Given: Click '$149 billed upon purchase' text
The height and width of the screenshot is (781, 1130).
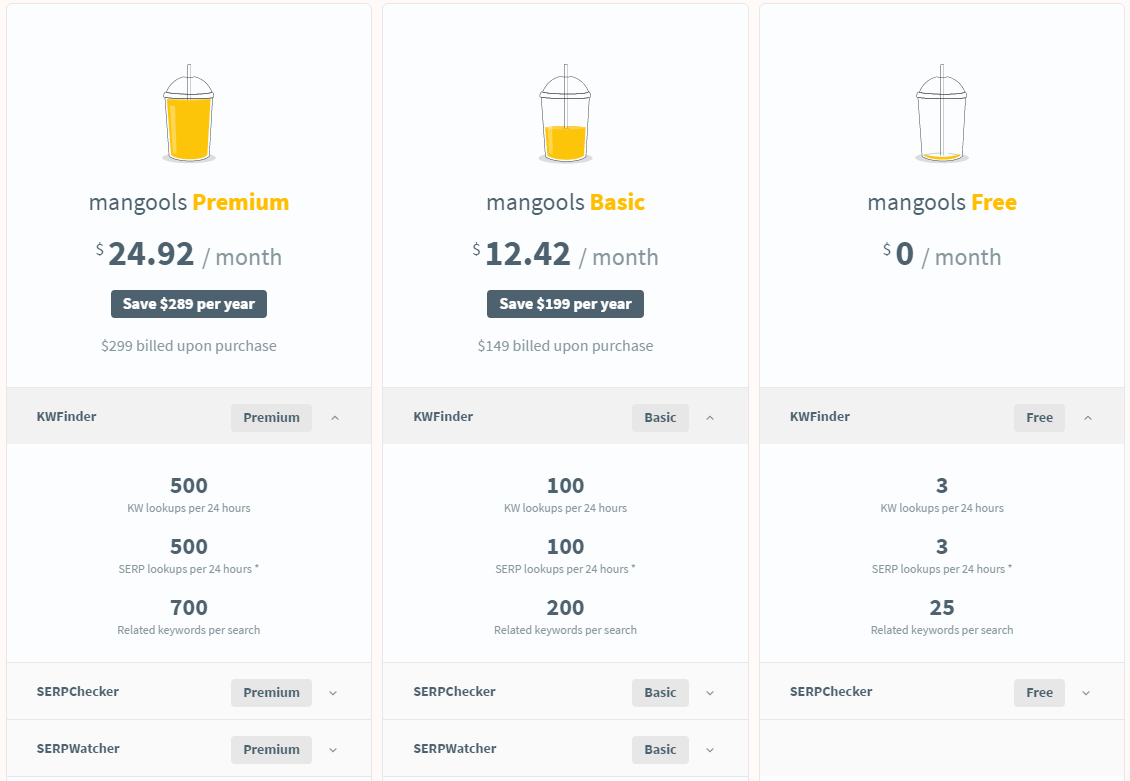Looking at the screenshot, I should point(566,346).
